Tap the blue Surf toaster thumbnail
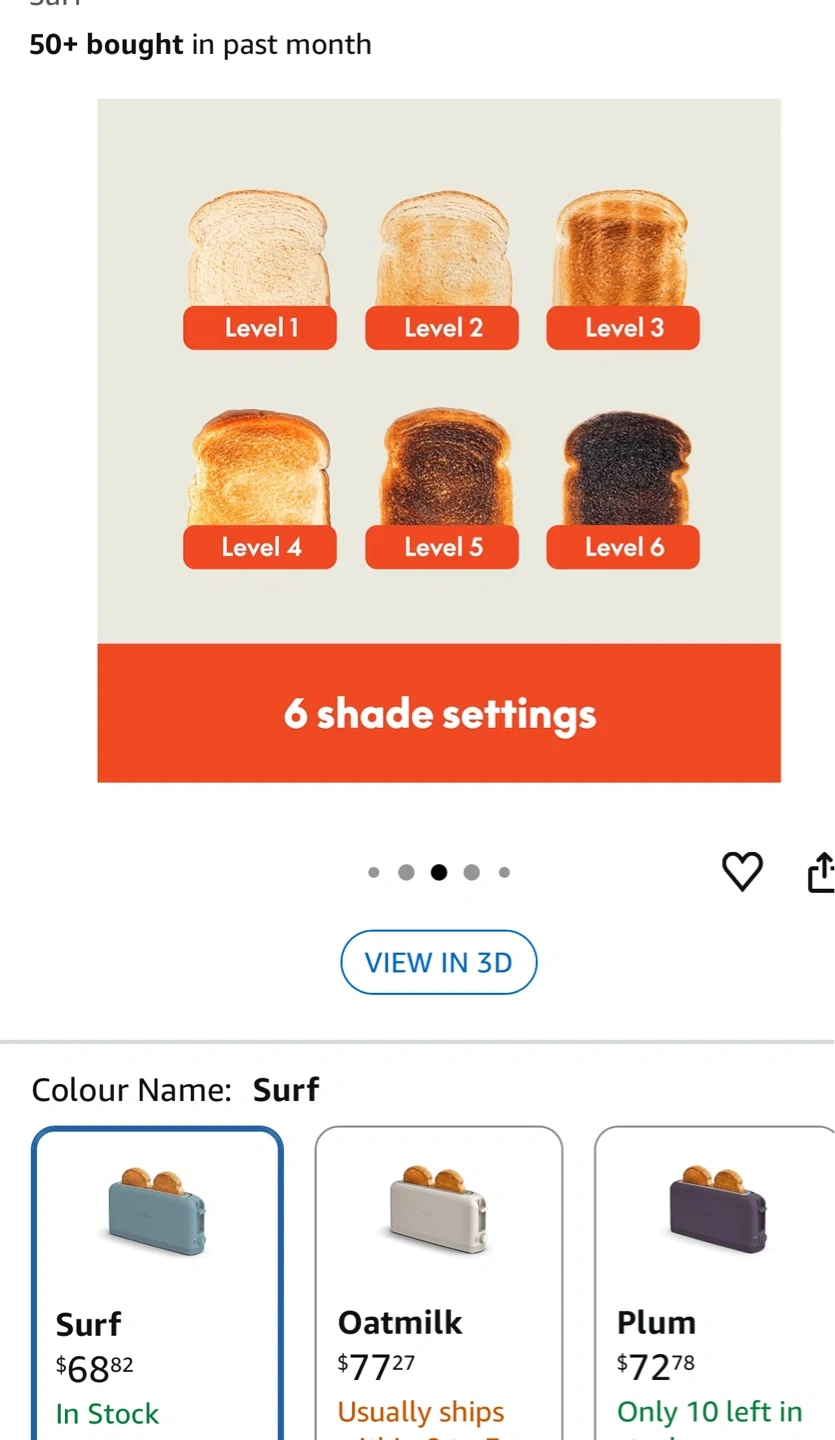This screenshot has width=835, height=1440. [157, 1211]
